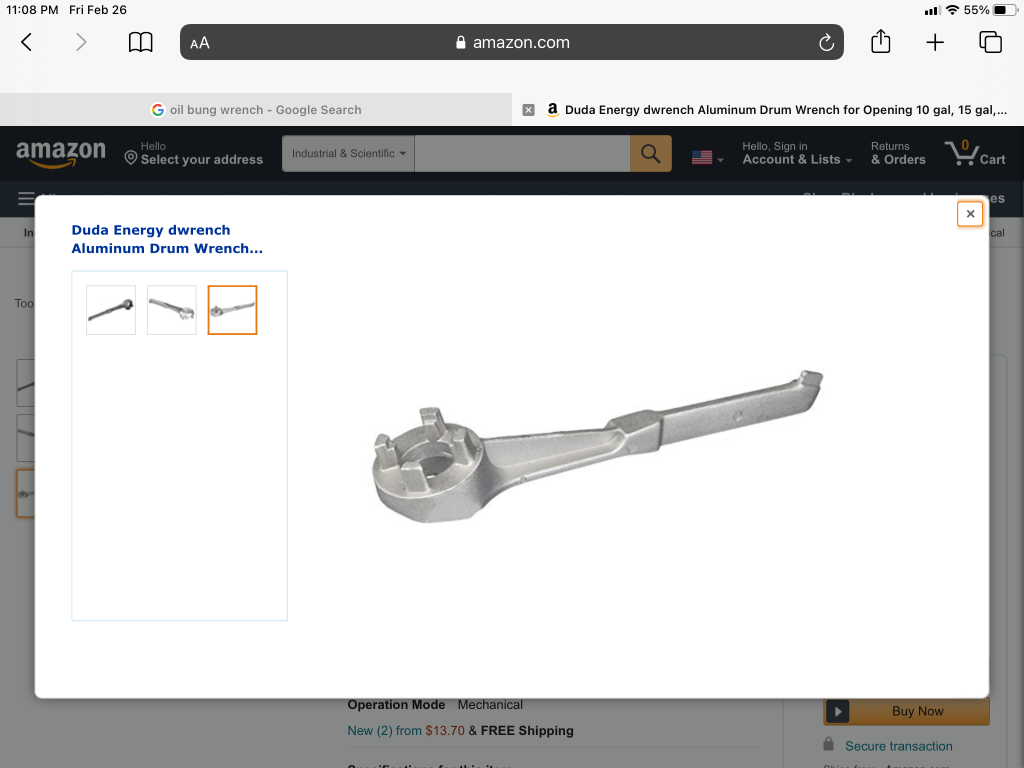This screenshot has height=768, width=1024.
Task: Add a new Safari tab with plus icon
Action: (935, 42)
